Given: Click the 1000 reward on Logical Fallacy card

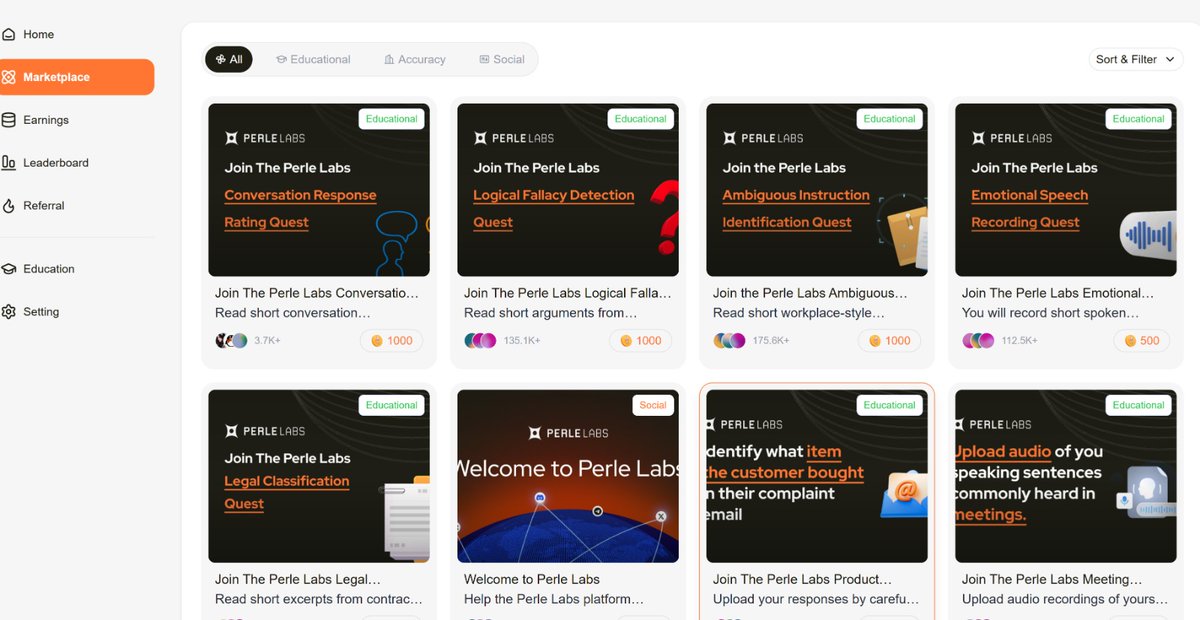Looking at the screenshot, I should pos(640,341).
